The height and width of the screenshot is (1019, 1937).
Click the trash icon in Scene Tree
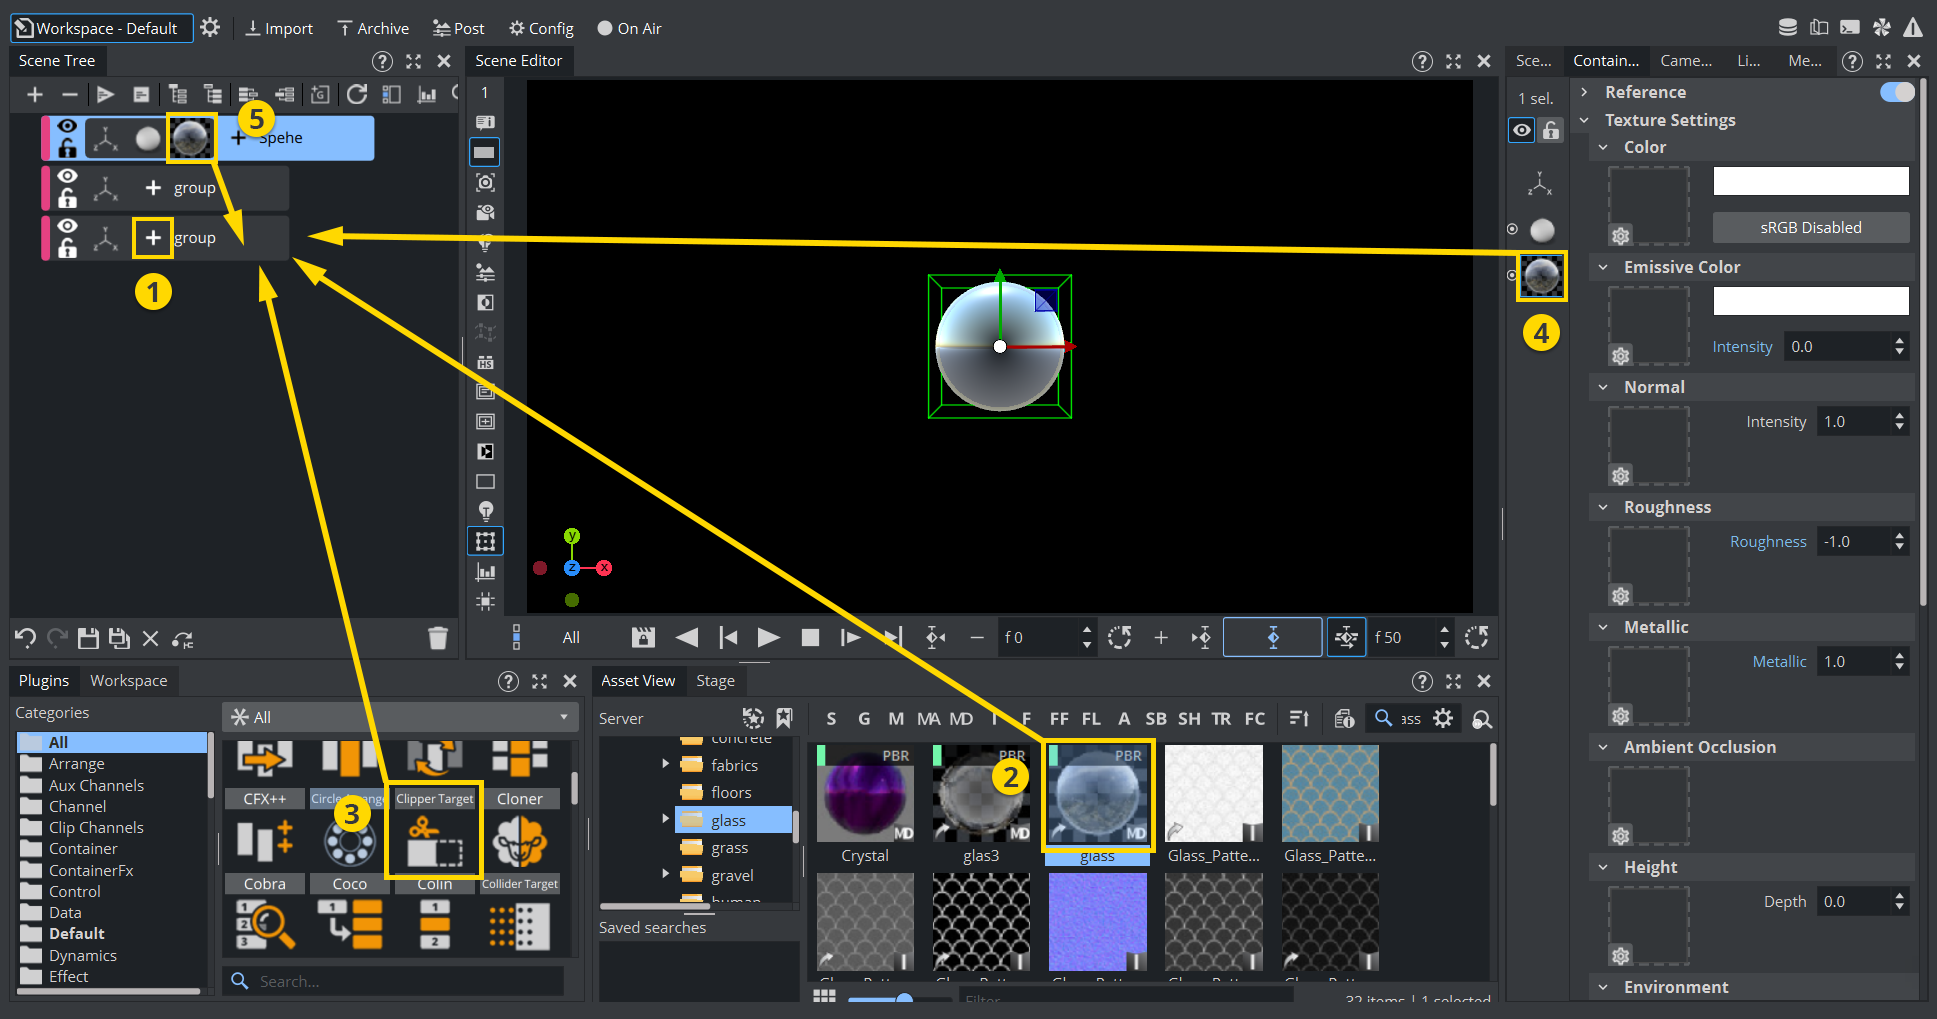(x=437, y=638)
